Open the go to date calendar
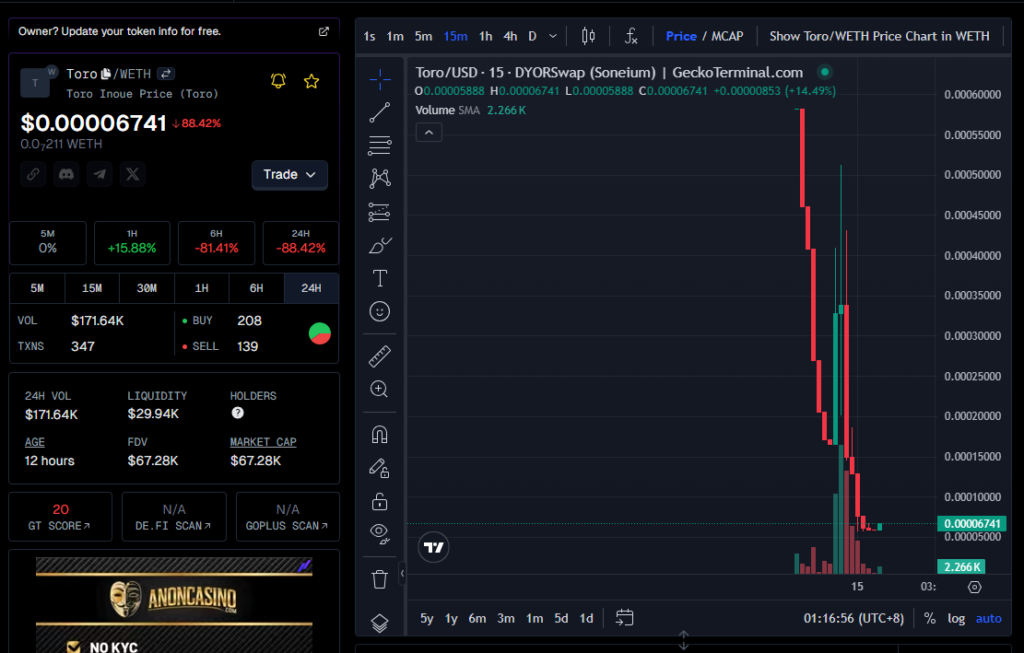This screenshot has height=653, width=1024. pos(624,618)
